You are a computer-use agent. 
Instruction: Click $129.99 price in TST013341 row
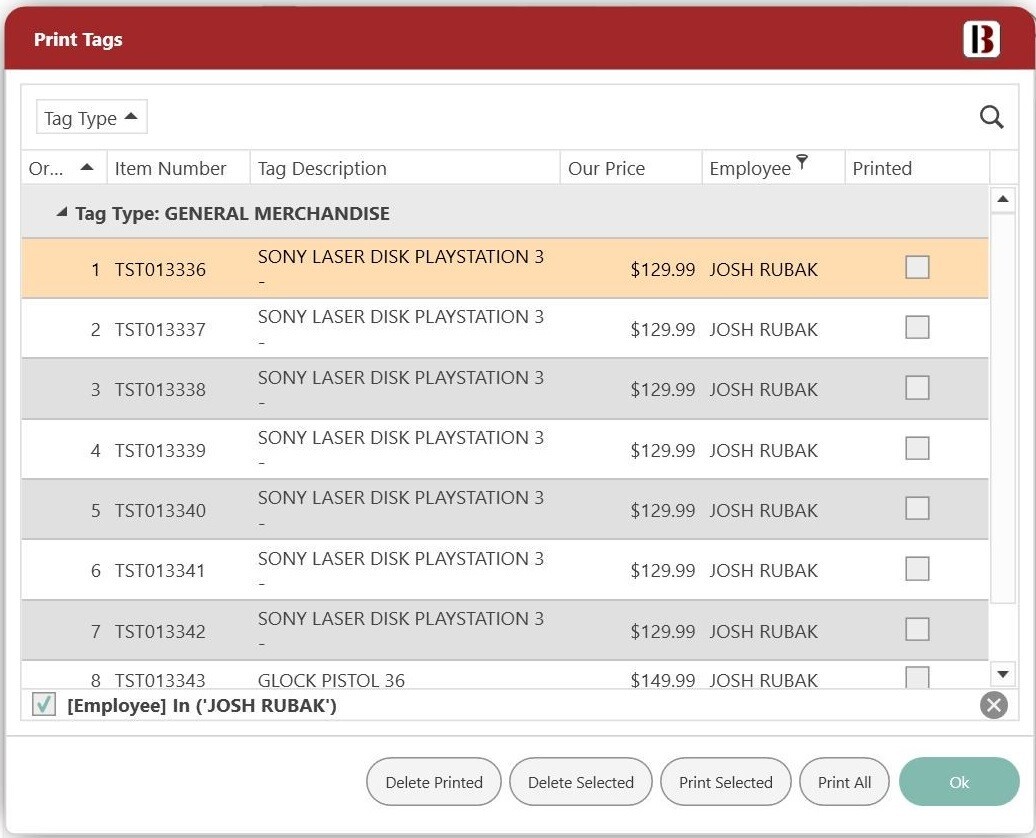coord(663,570)
